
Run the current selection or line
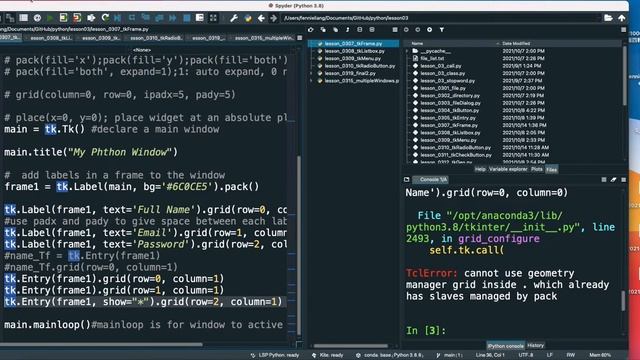point(91,18)
